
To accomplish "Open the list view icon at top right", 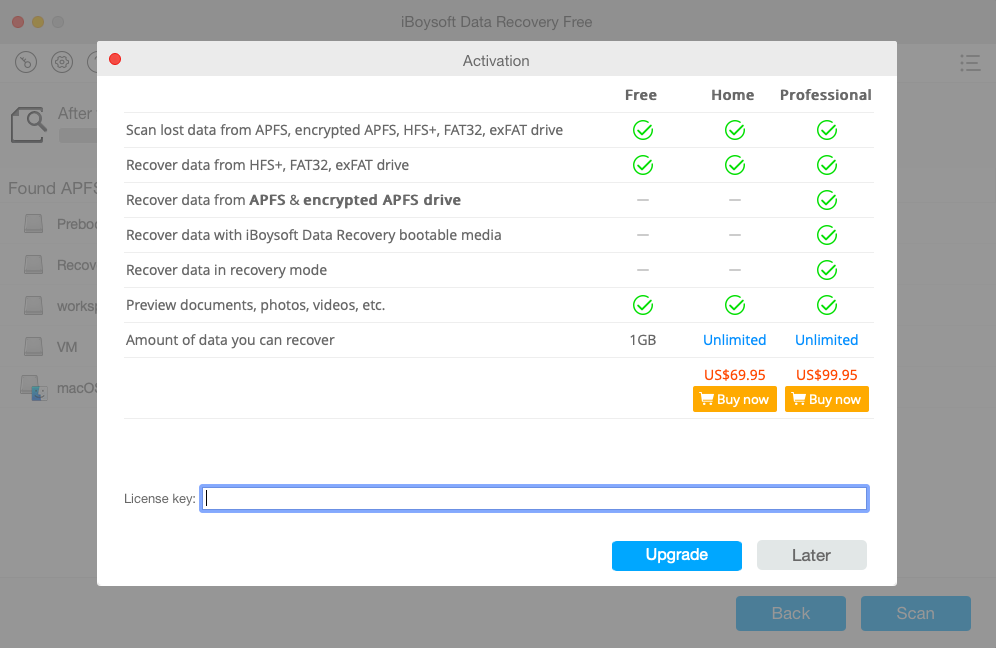I will [x=969, y=62].
